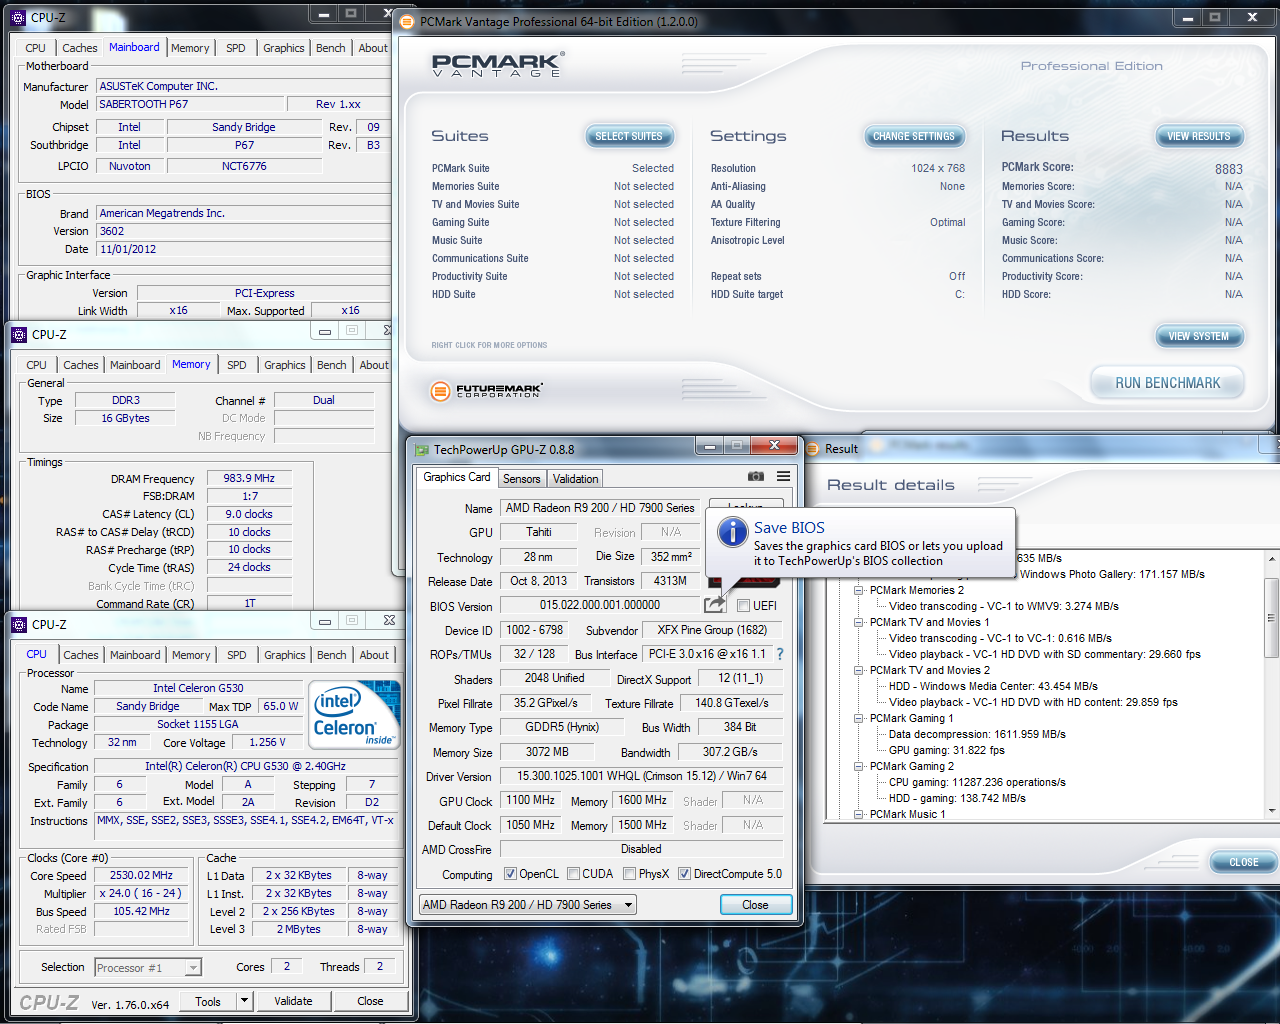Open Bench tab in the CPU-Z window showing Memory timings
This screenshot has height=1024, width=1280.
tap(331, 365)
